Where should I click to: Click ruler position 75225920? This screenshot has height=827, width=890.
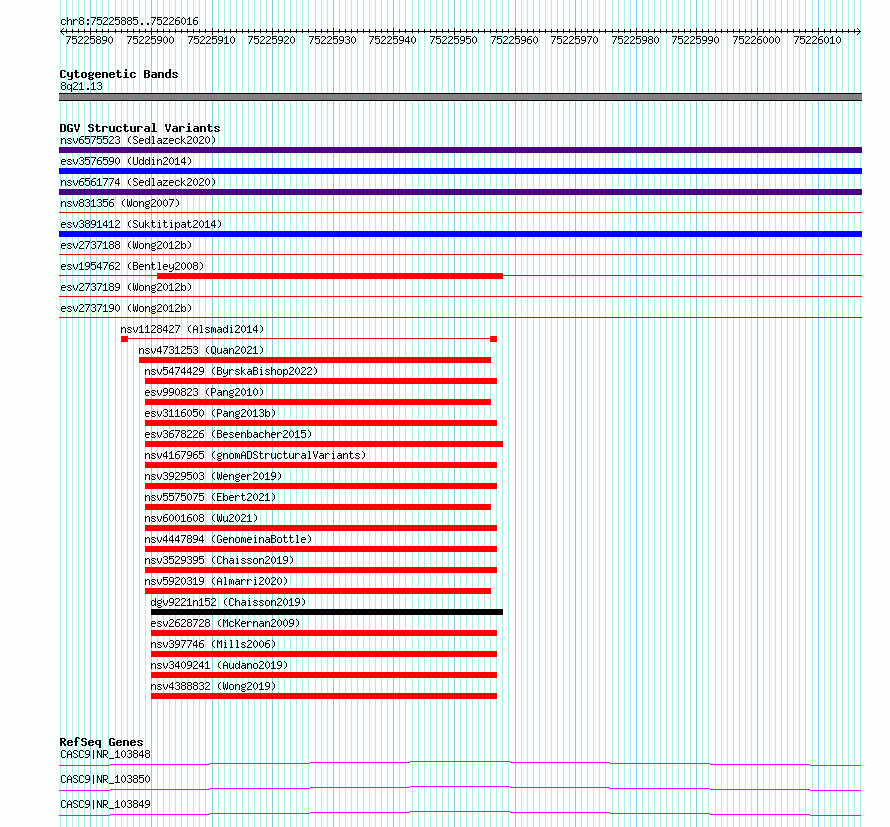pyautogui.click(x=271, y=40)
